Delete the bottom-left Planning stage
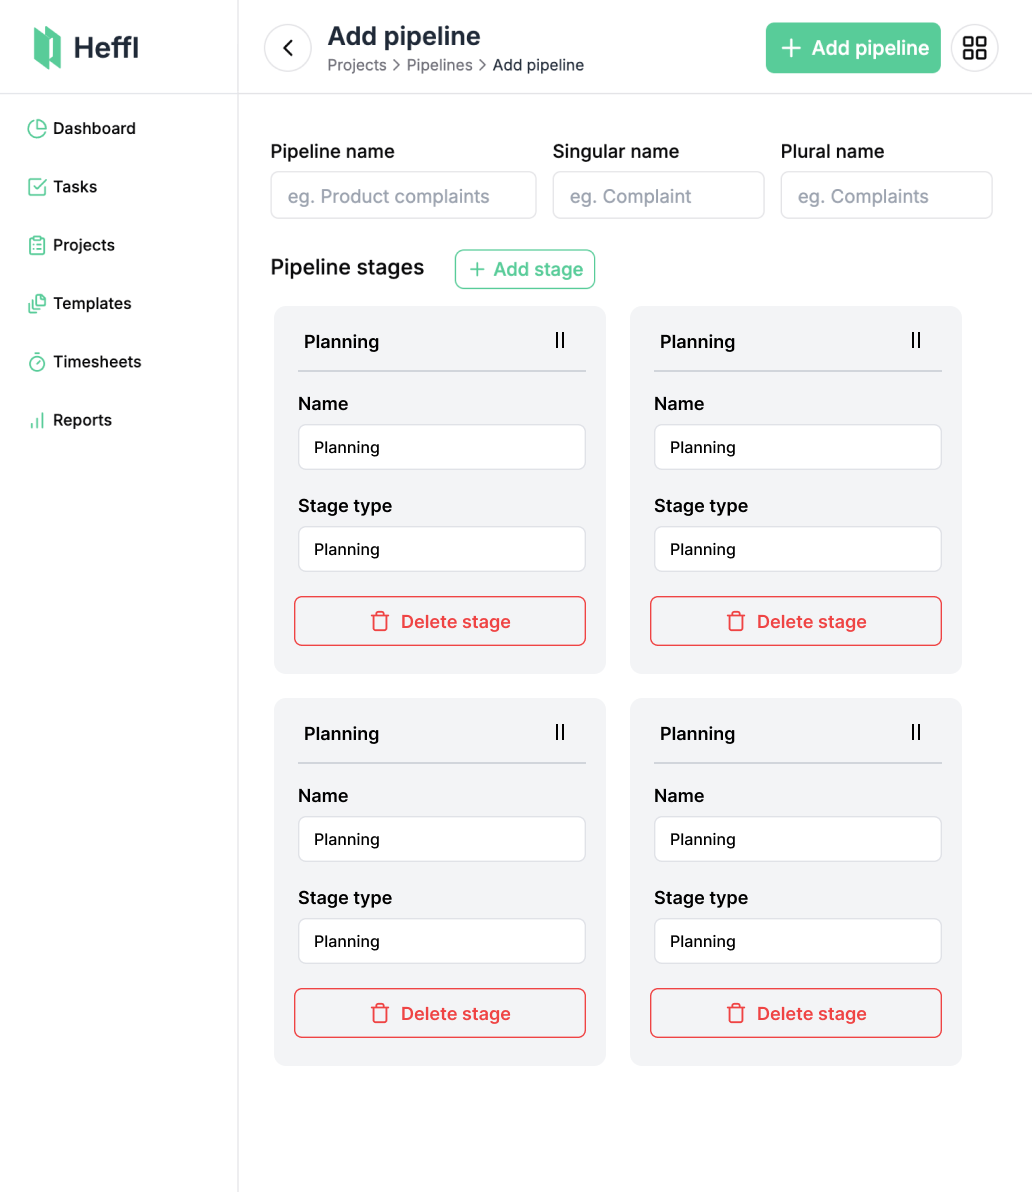Image resolution: width=1032 pixels, height=1192 pixels. (440, 1013)
